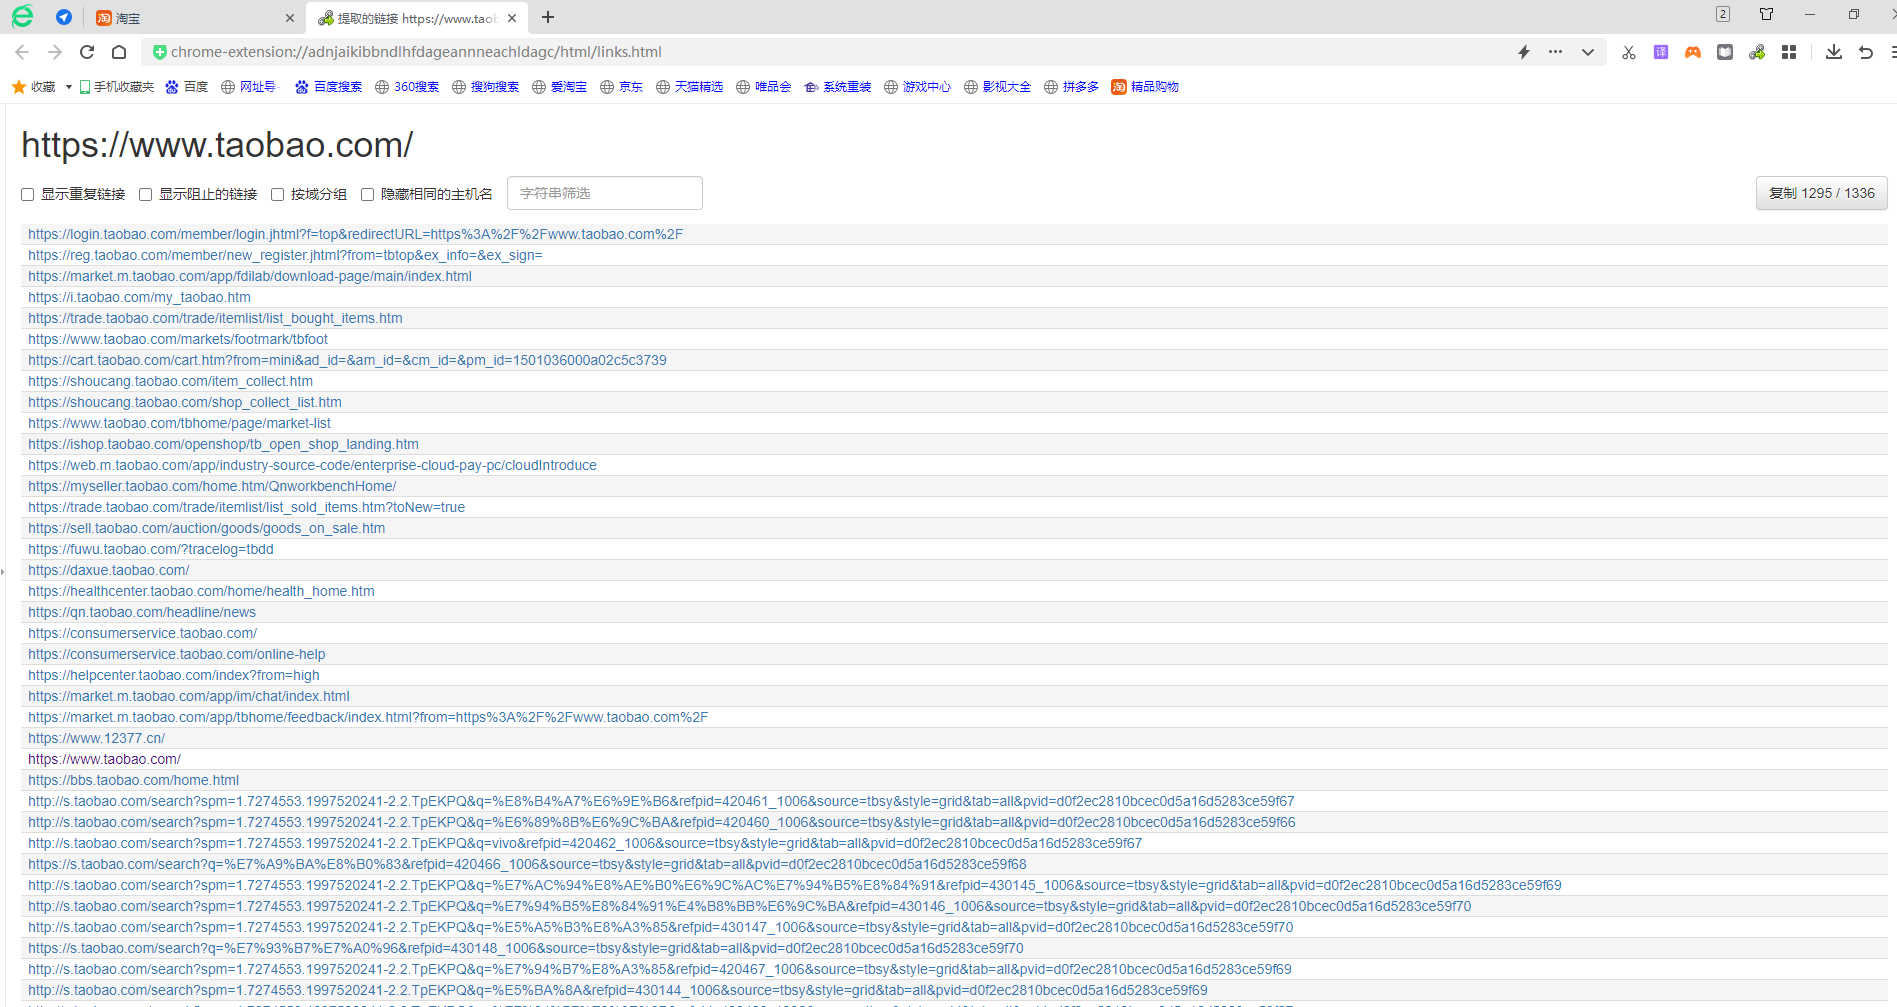Open the 百度 bookmark with the paw icon
The width and height of the screenshot is (1897, 1007).
[187, 87]
